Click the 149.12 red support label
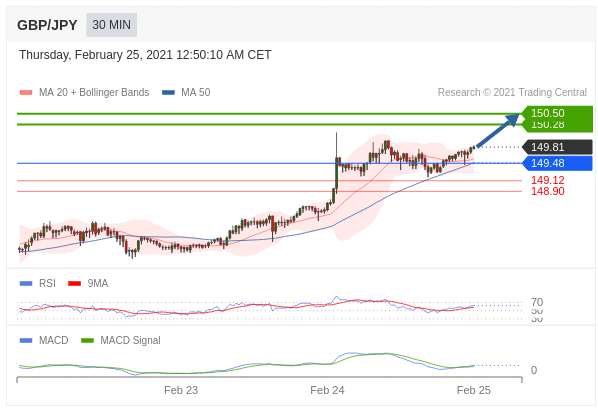598x409 pixels. (x=548, y=180)
